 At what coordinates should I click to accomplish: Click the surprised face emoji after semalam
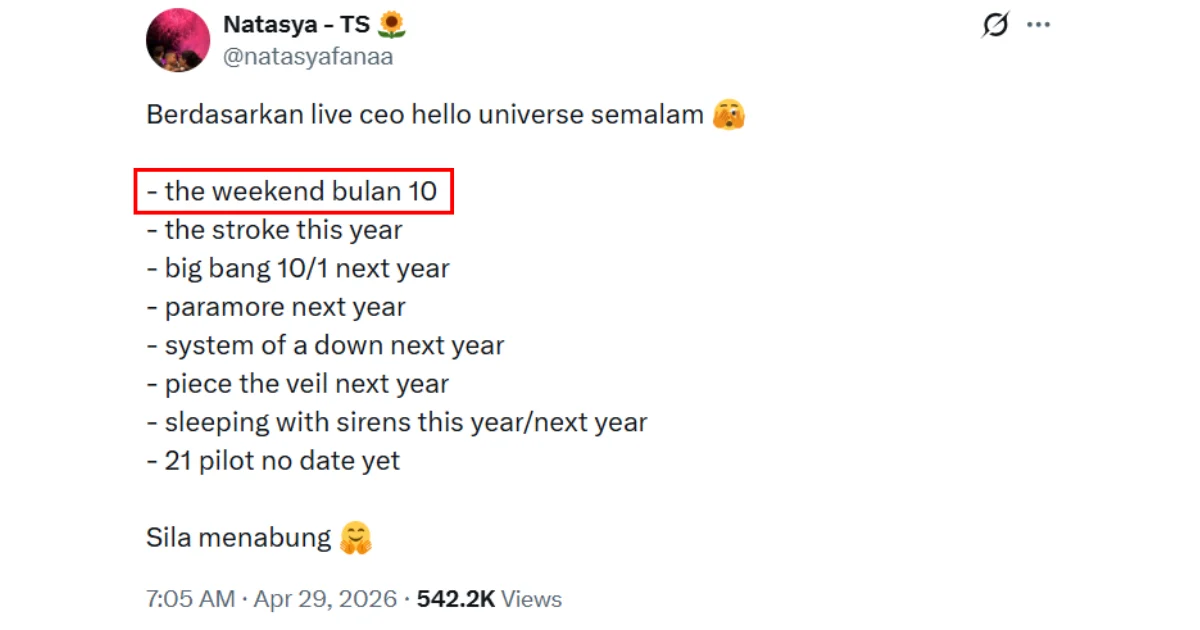click(728, 115)
